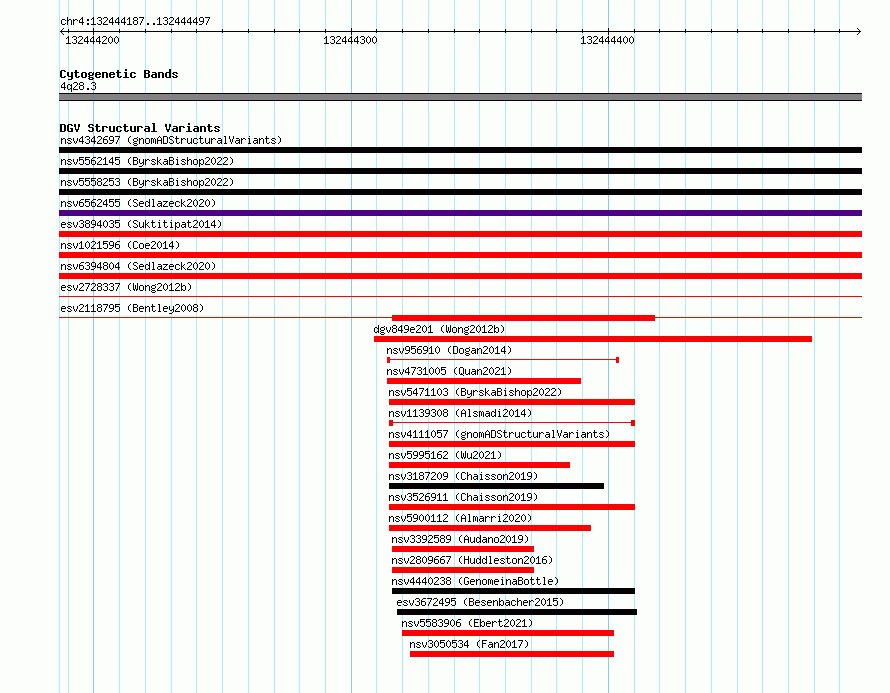Select the nsv3187209 Chaisson2019 label
Viewport: 890px width, 693px height.
[463, 476]
